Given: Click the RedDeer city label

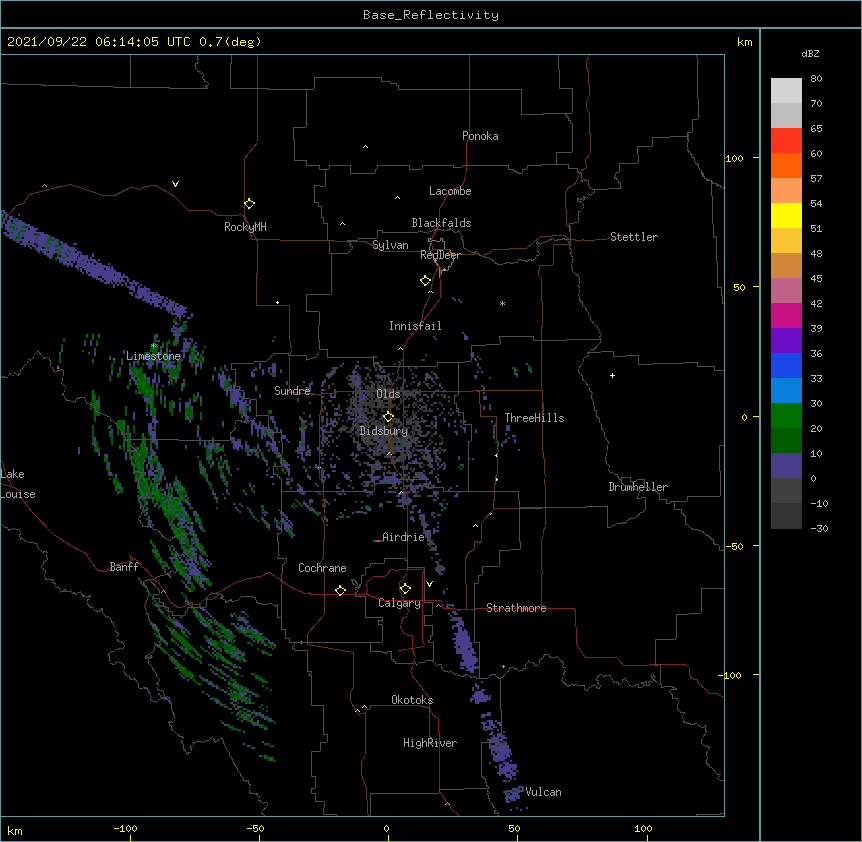Looking at the screenshot, I should click(x=440, y=255).
